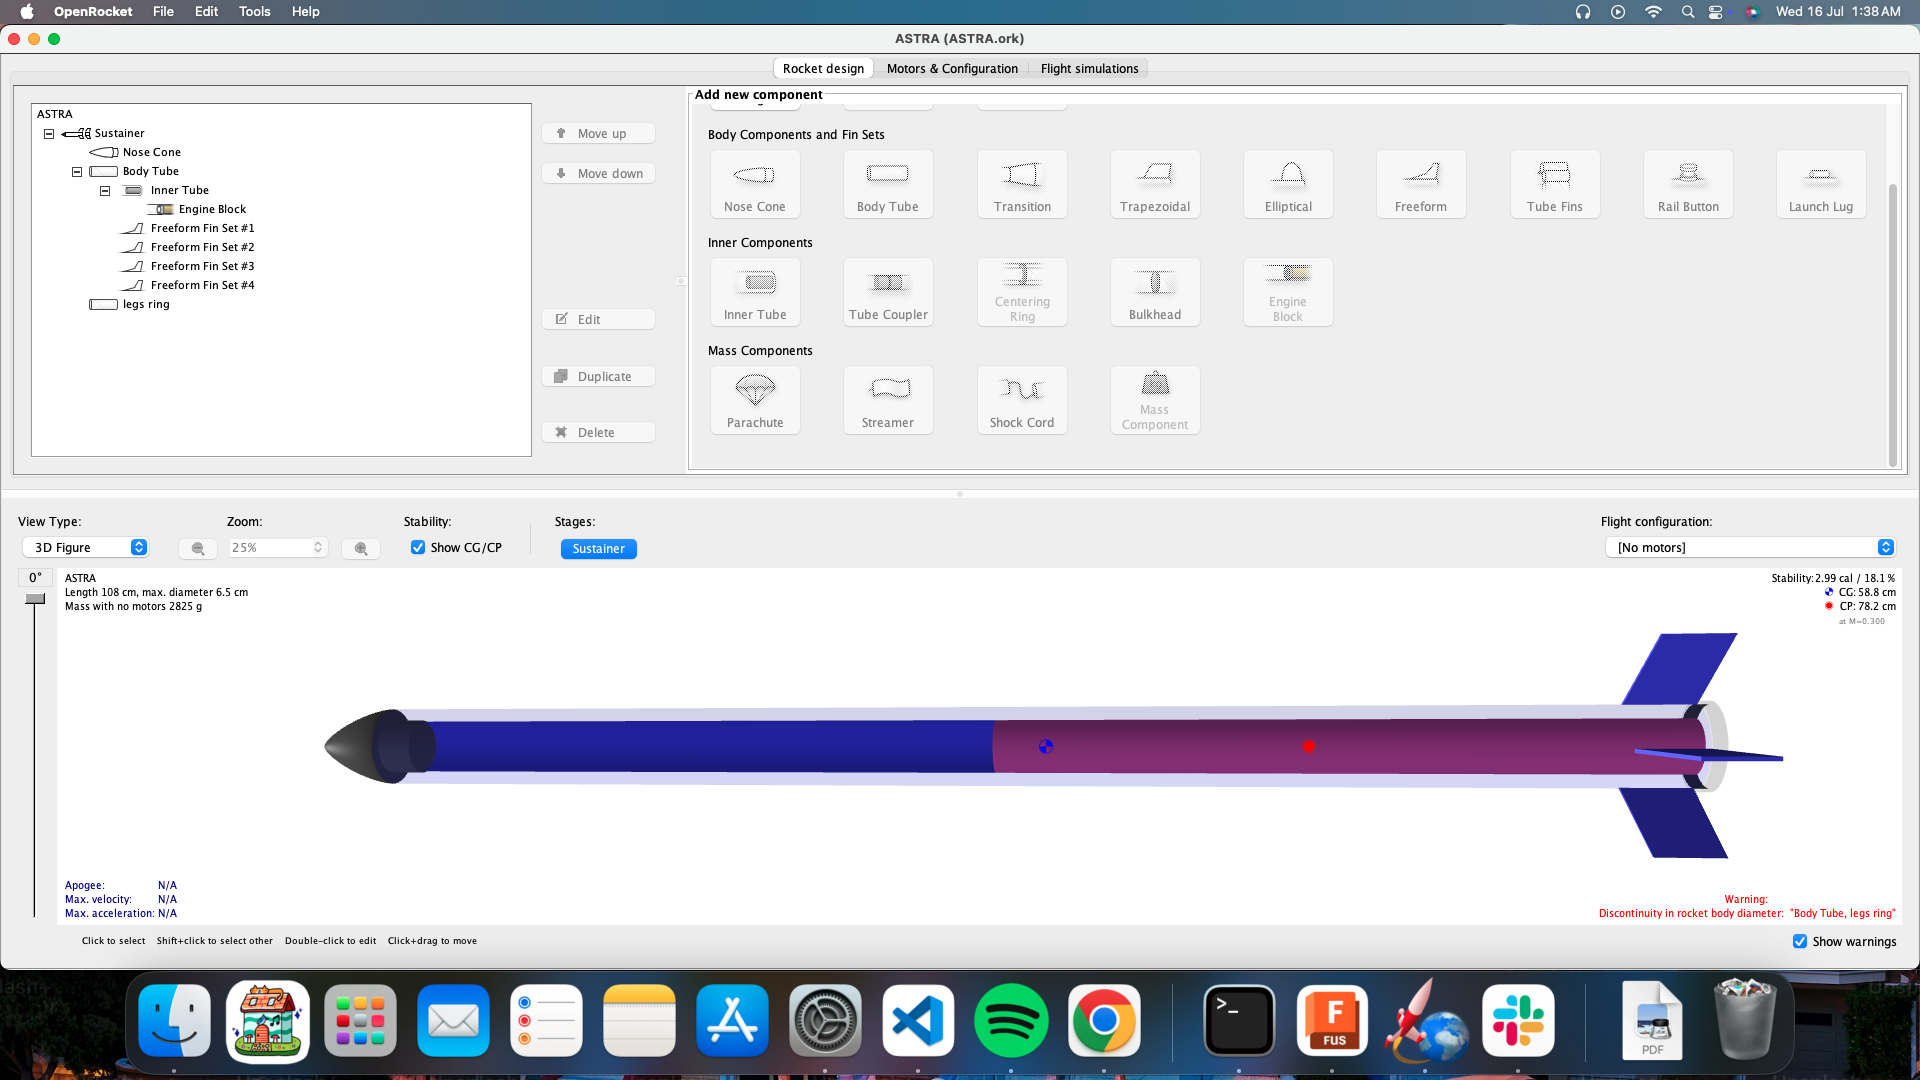The height and width of the screenshot is (1080, 1920).
Task: Toggle the Show warnings checkbox
Action: click(x=1800, y=941)
